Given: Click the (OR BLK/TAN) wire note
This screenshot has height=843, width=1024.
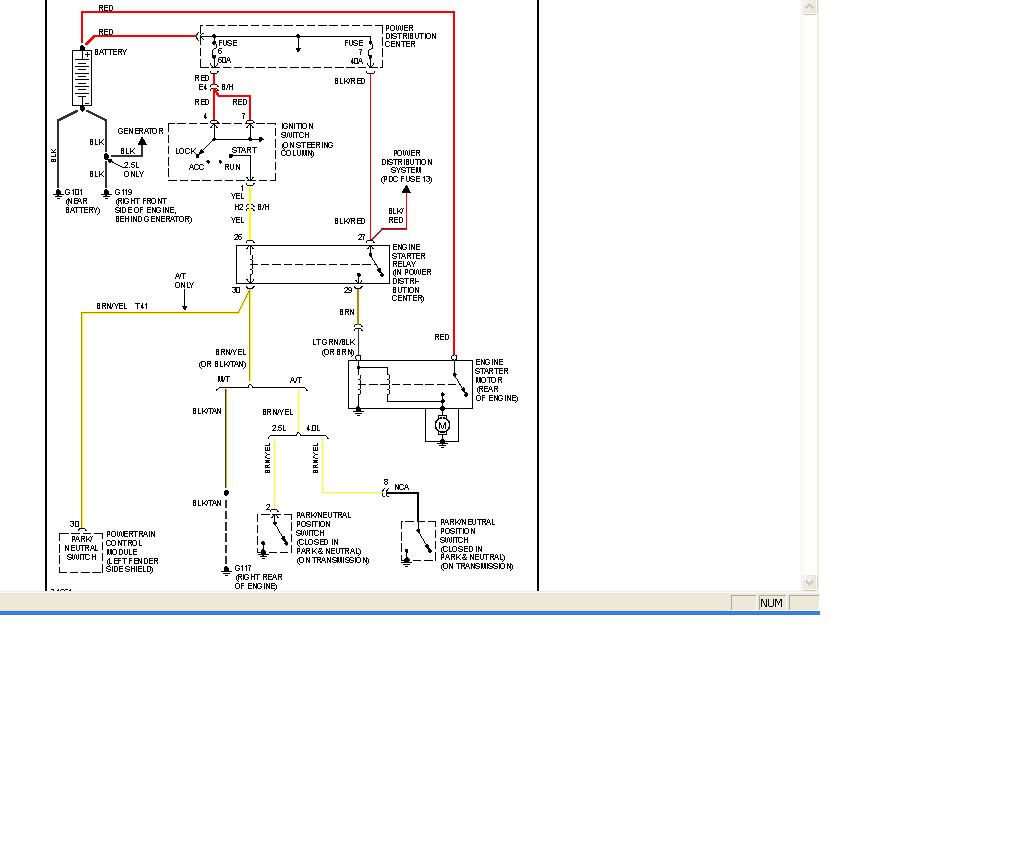Looking at the screenshot, I should point(223,364).
